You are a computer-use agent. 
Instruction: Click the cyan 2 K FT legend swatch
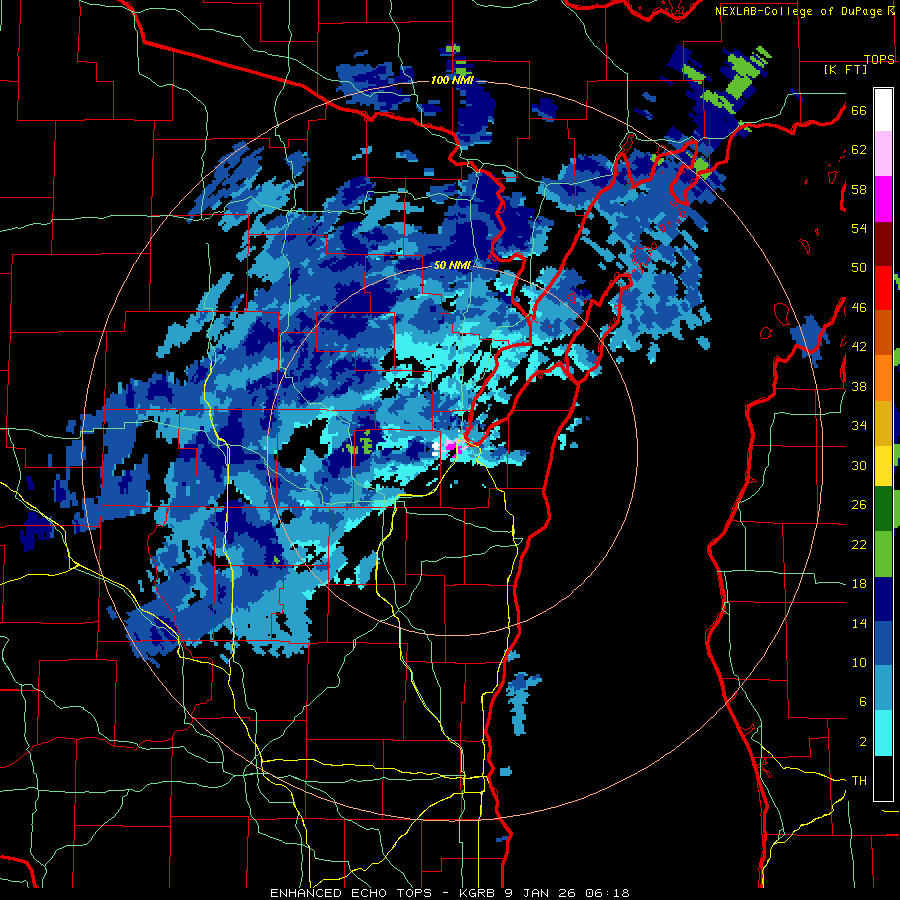pyautogui.click(x=883, y=733)
